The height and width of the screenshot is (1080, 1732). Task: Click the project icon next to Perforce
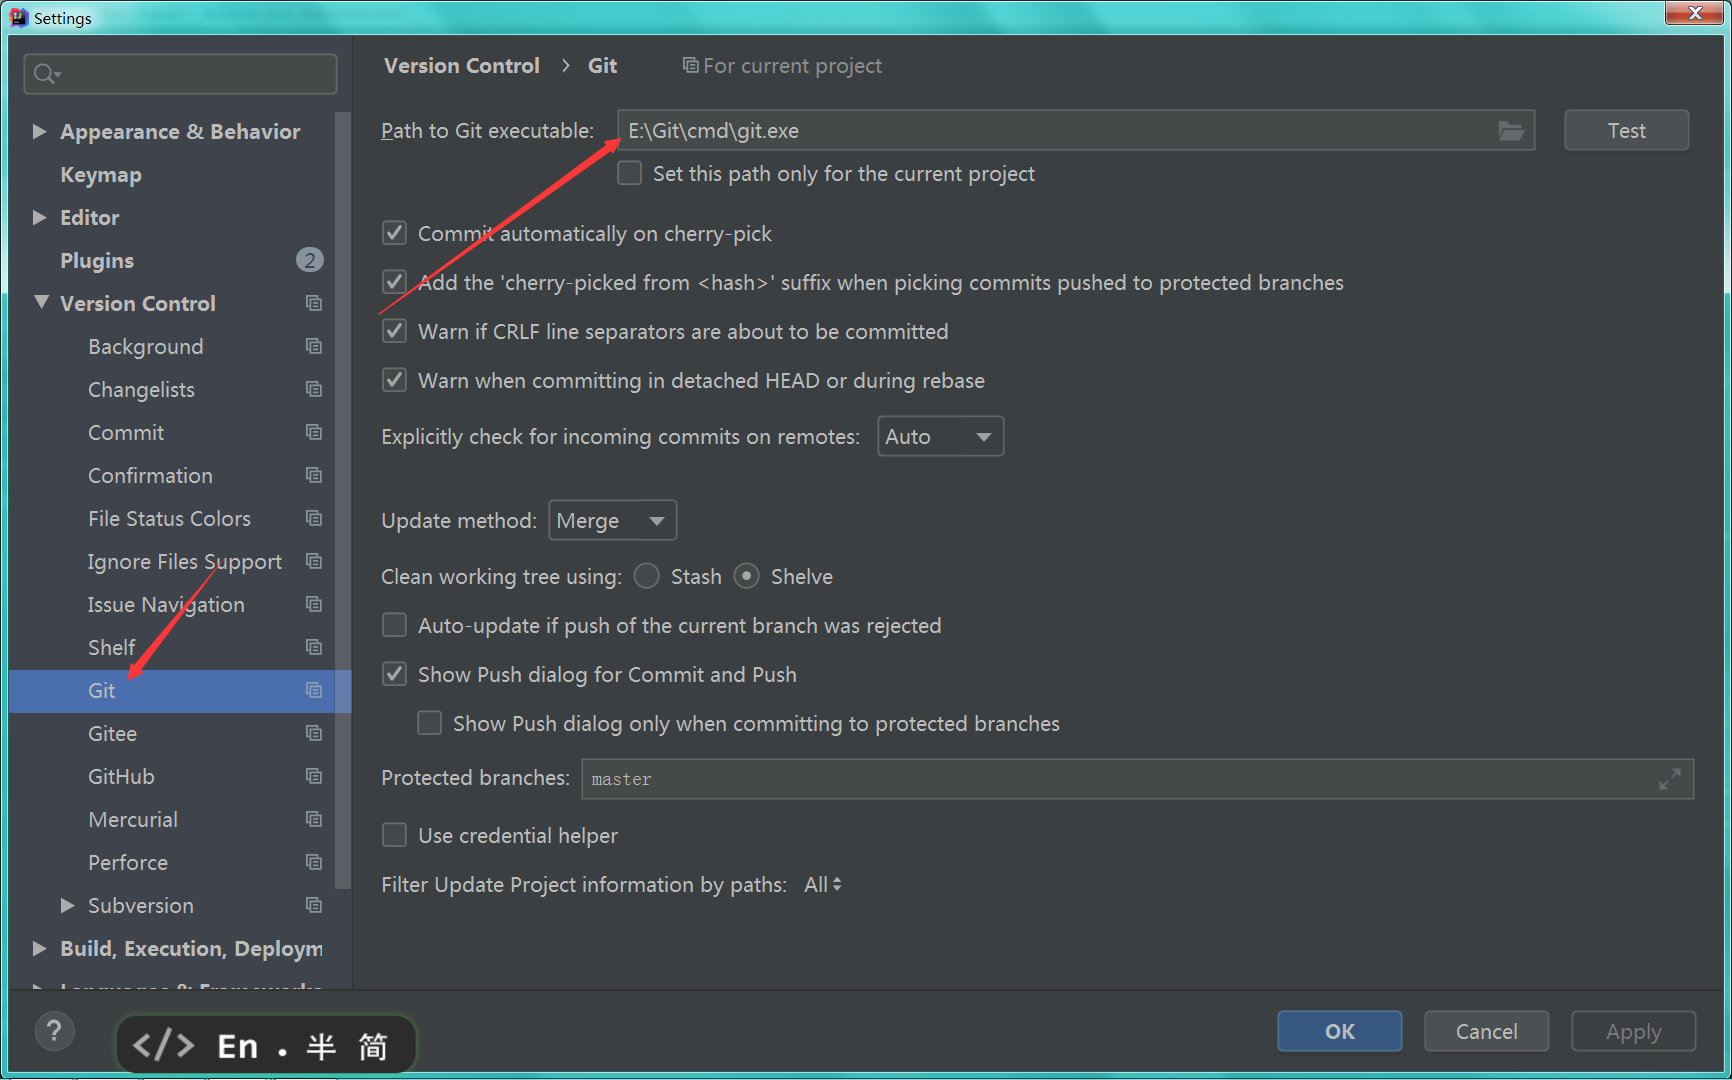314,862
